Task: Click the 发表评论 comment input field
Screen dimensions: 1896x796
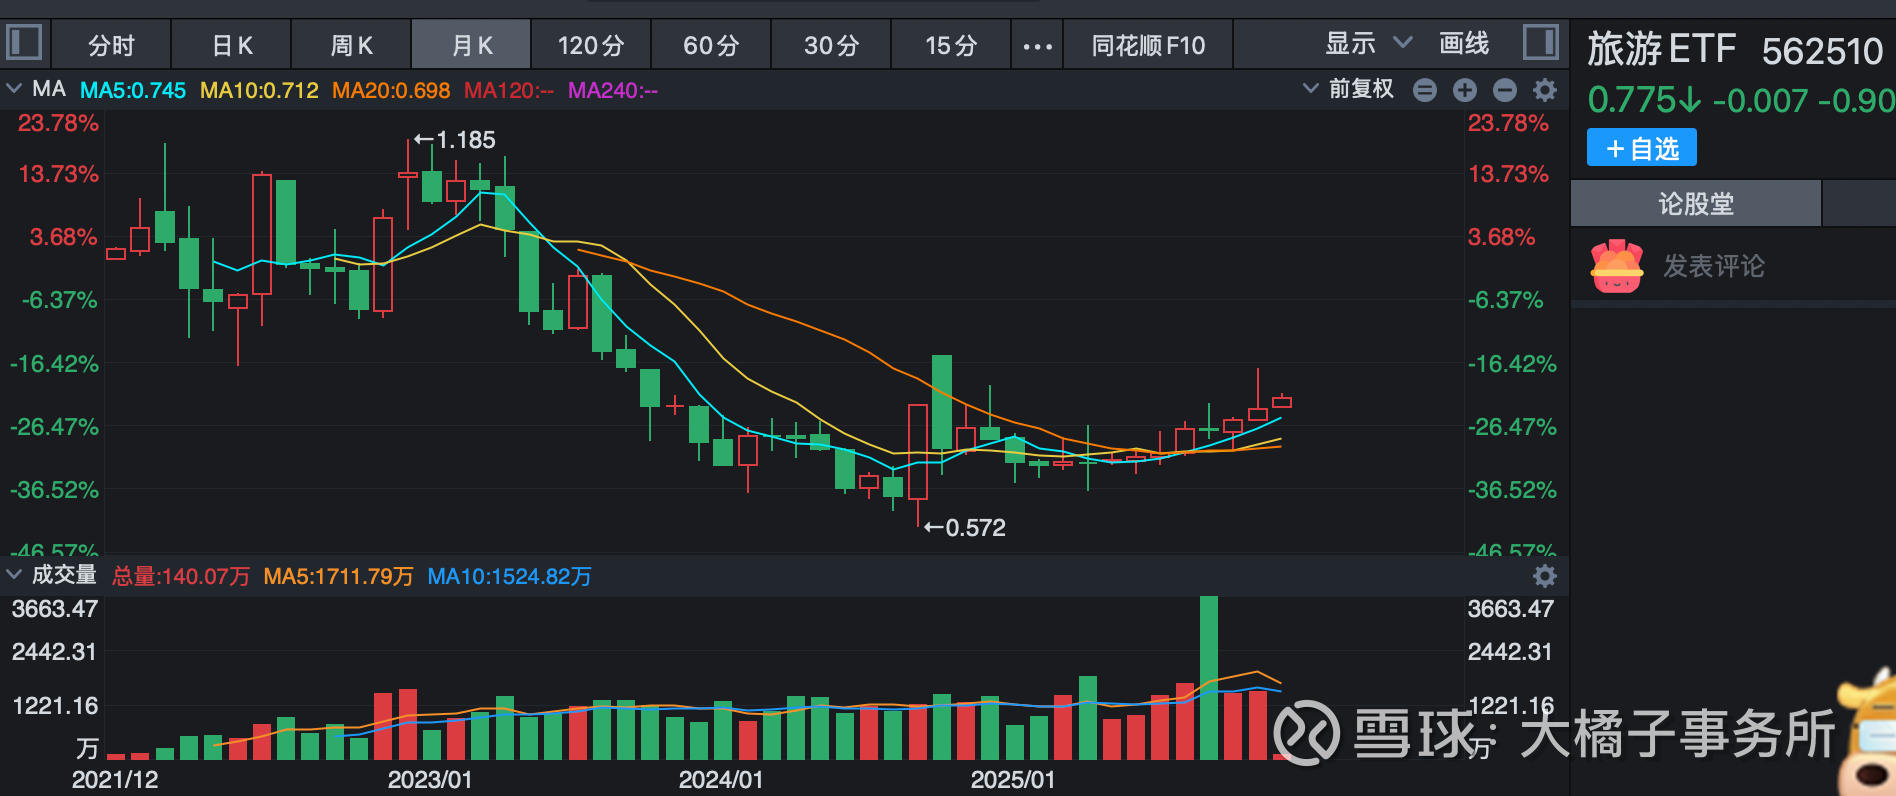Action: click(x=1714, y=266)
